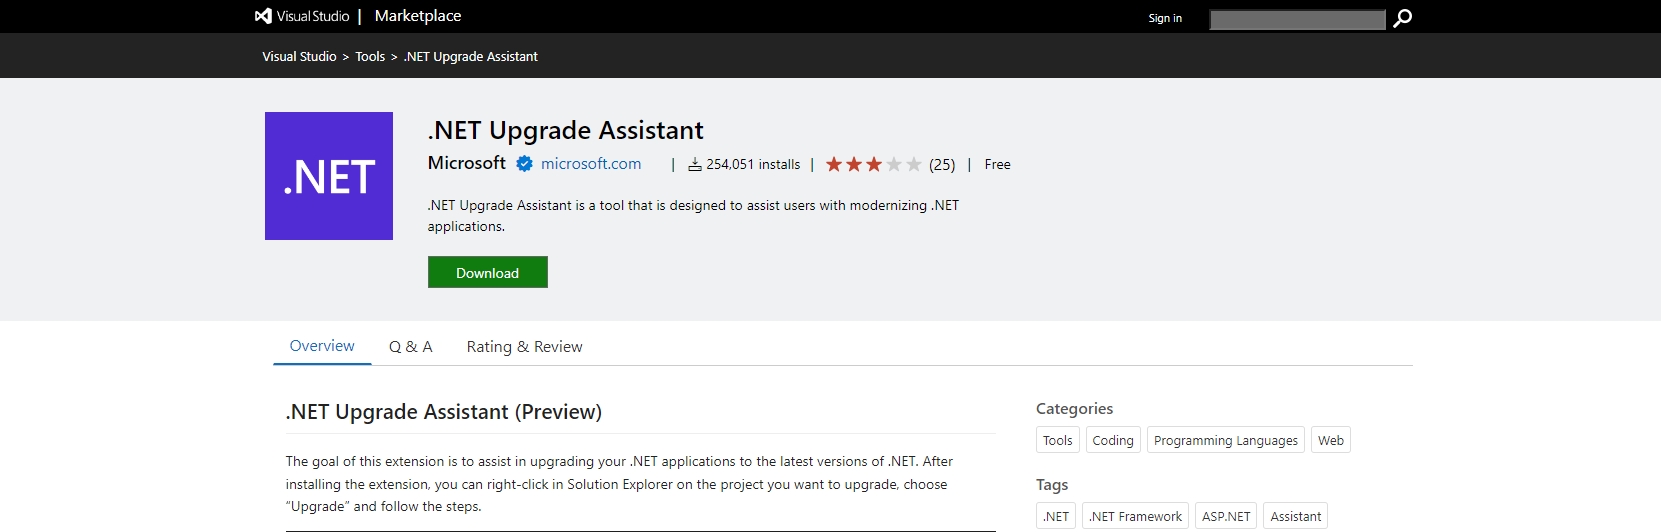
Task: Click the installs download icon
Action: pos(695,164)
